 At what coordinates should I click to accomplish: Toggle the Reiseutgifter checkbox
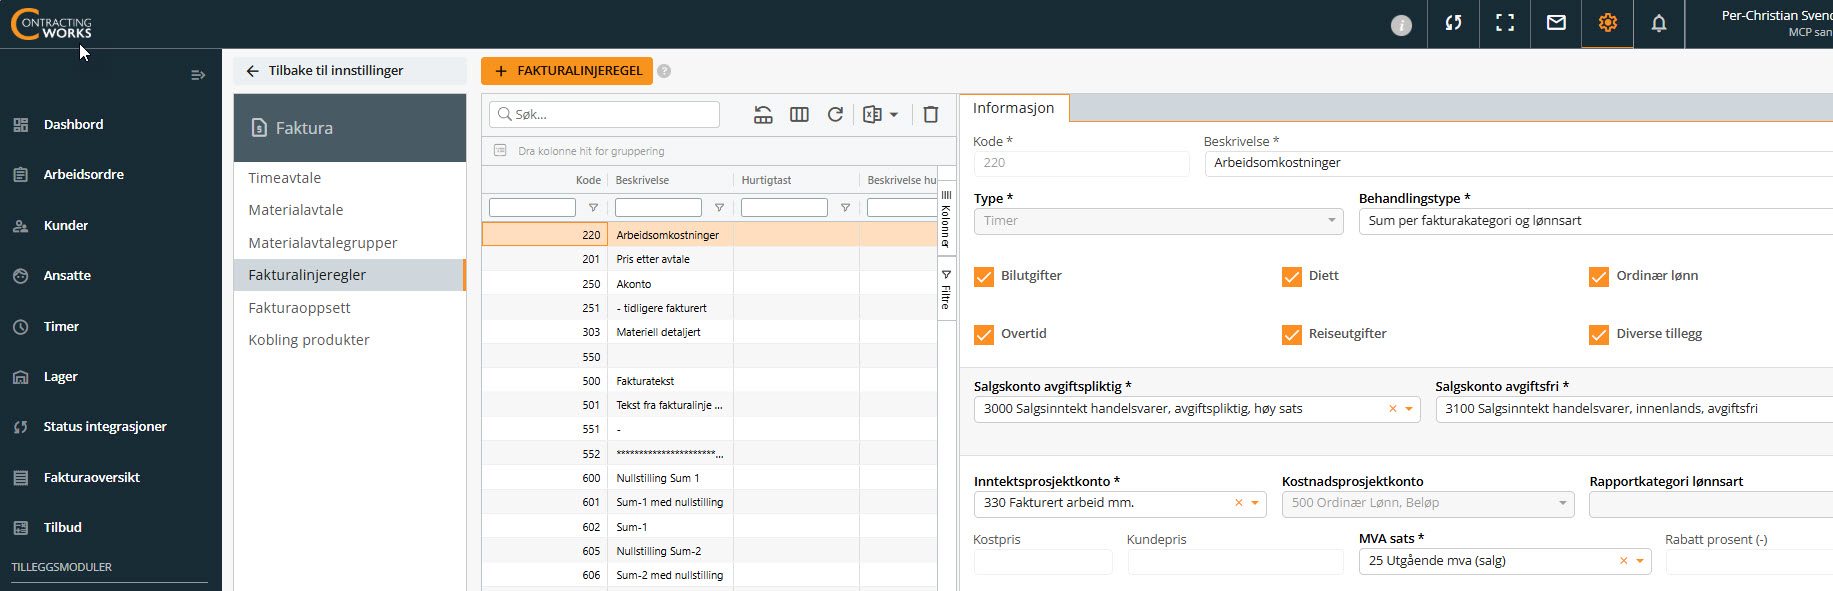1292,335
